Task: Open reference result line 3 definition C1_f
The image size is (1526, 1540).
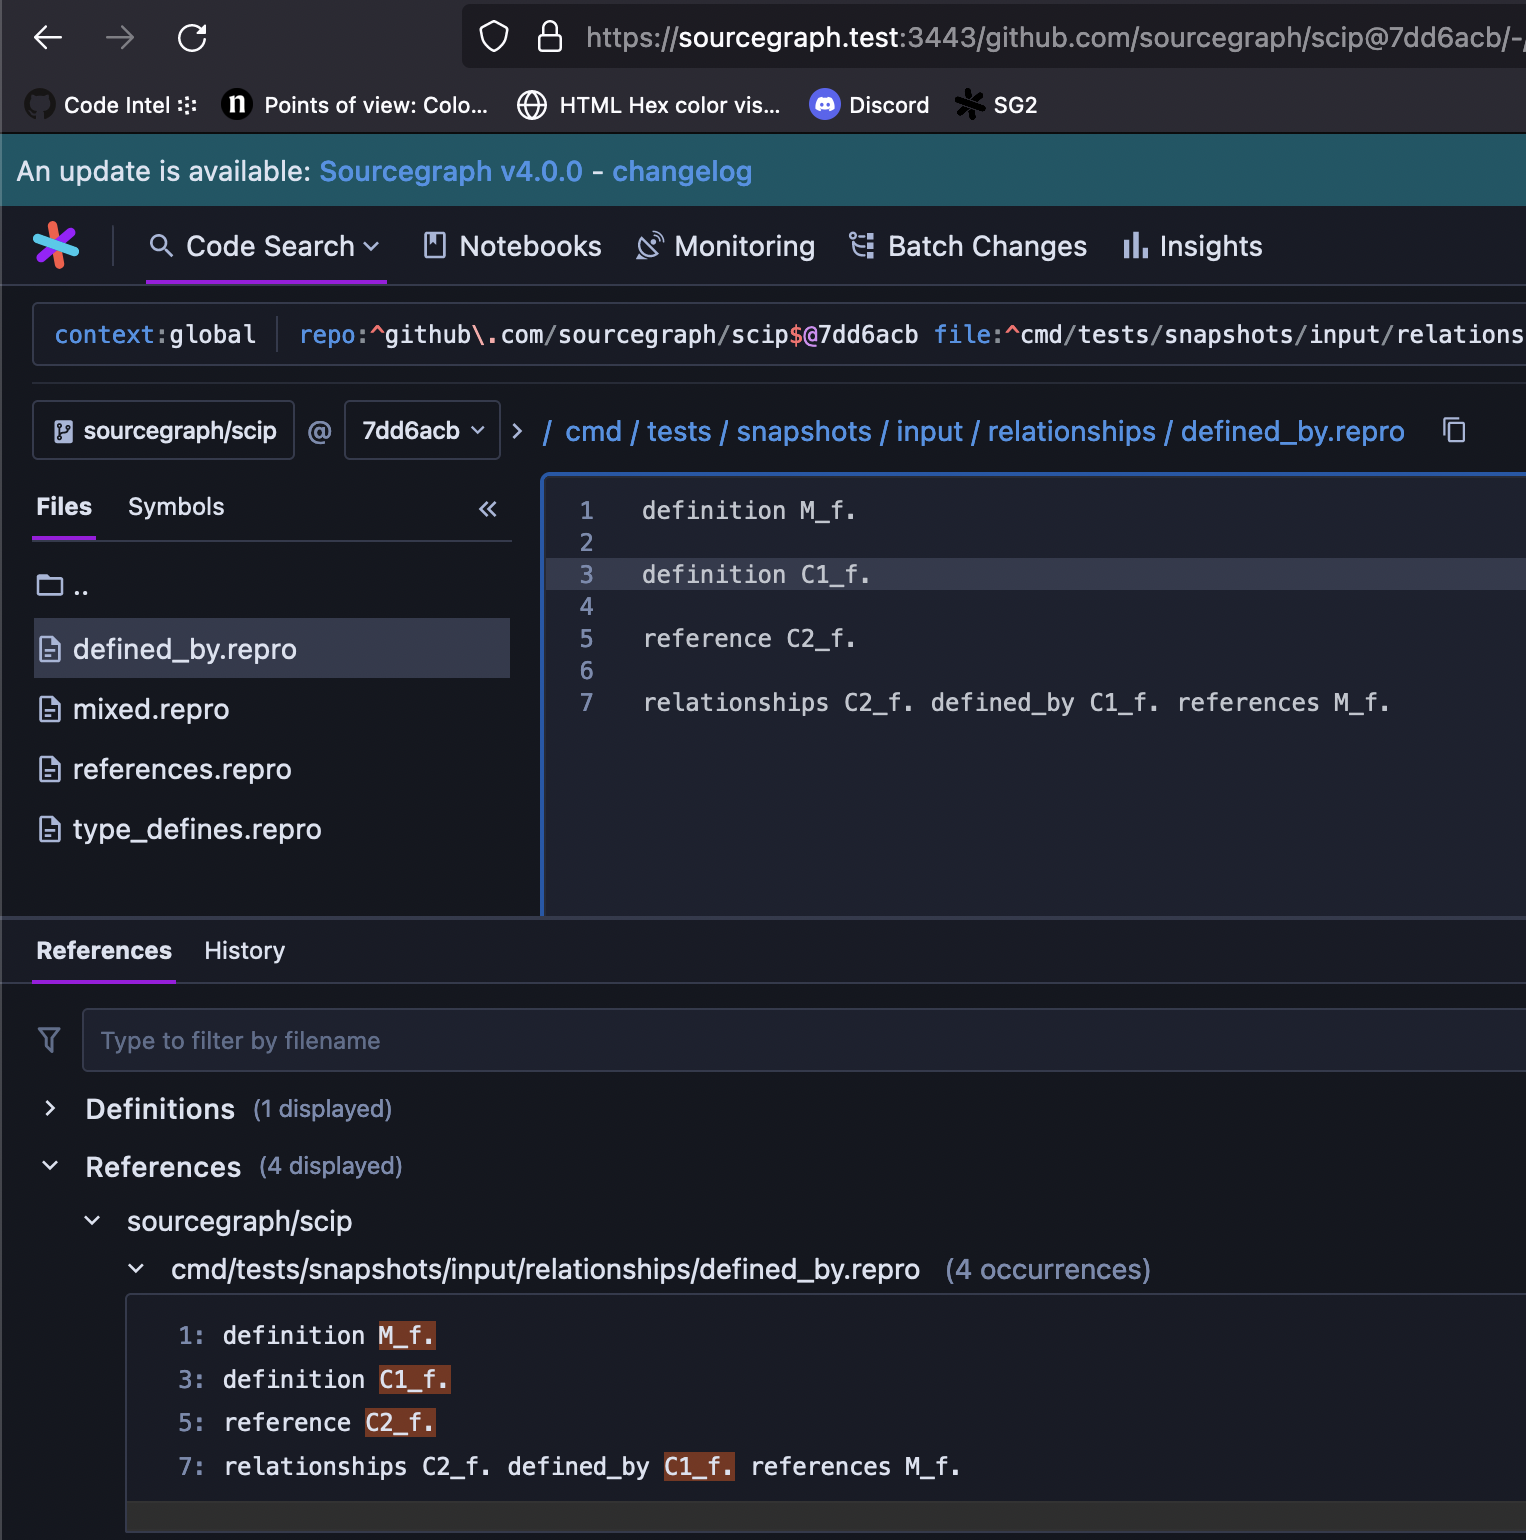Action: point(314,1379)
